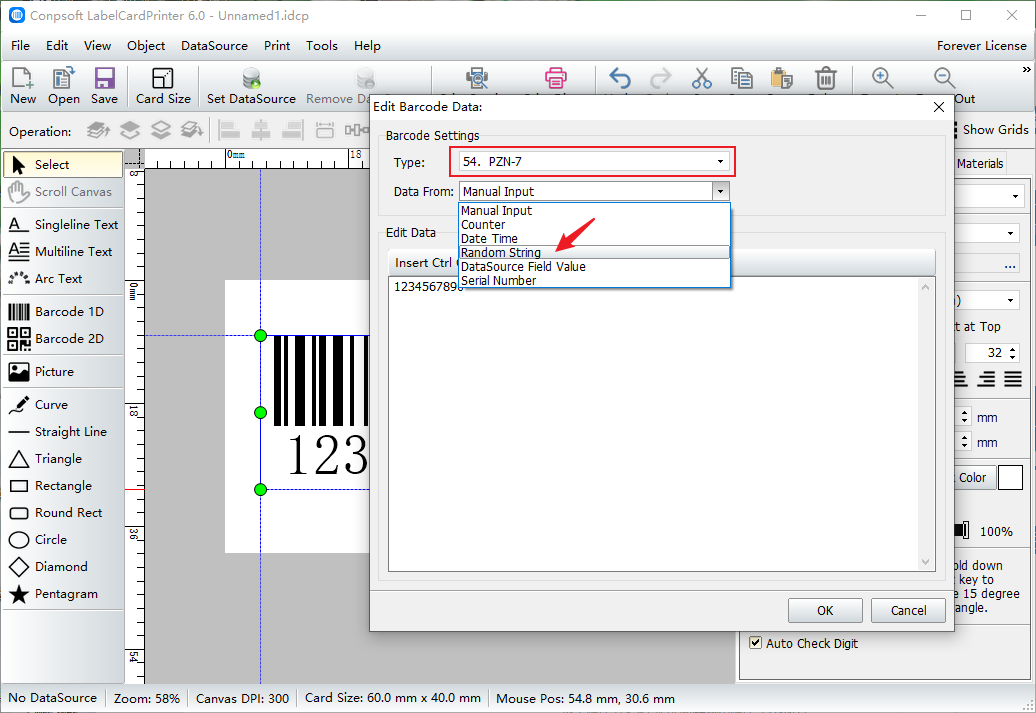The height and width of the screenshot is (713, 1036).
Task: Toggle Auto Check Digit checkbox
Action: 755,643
